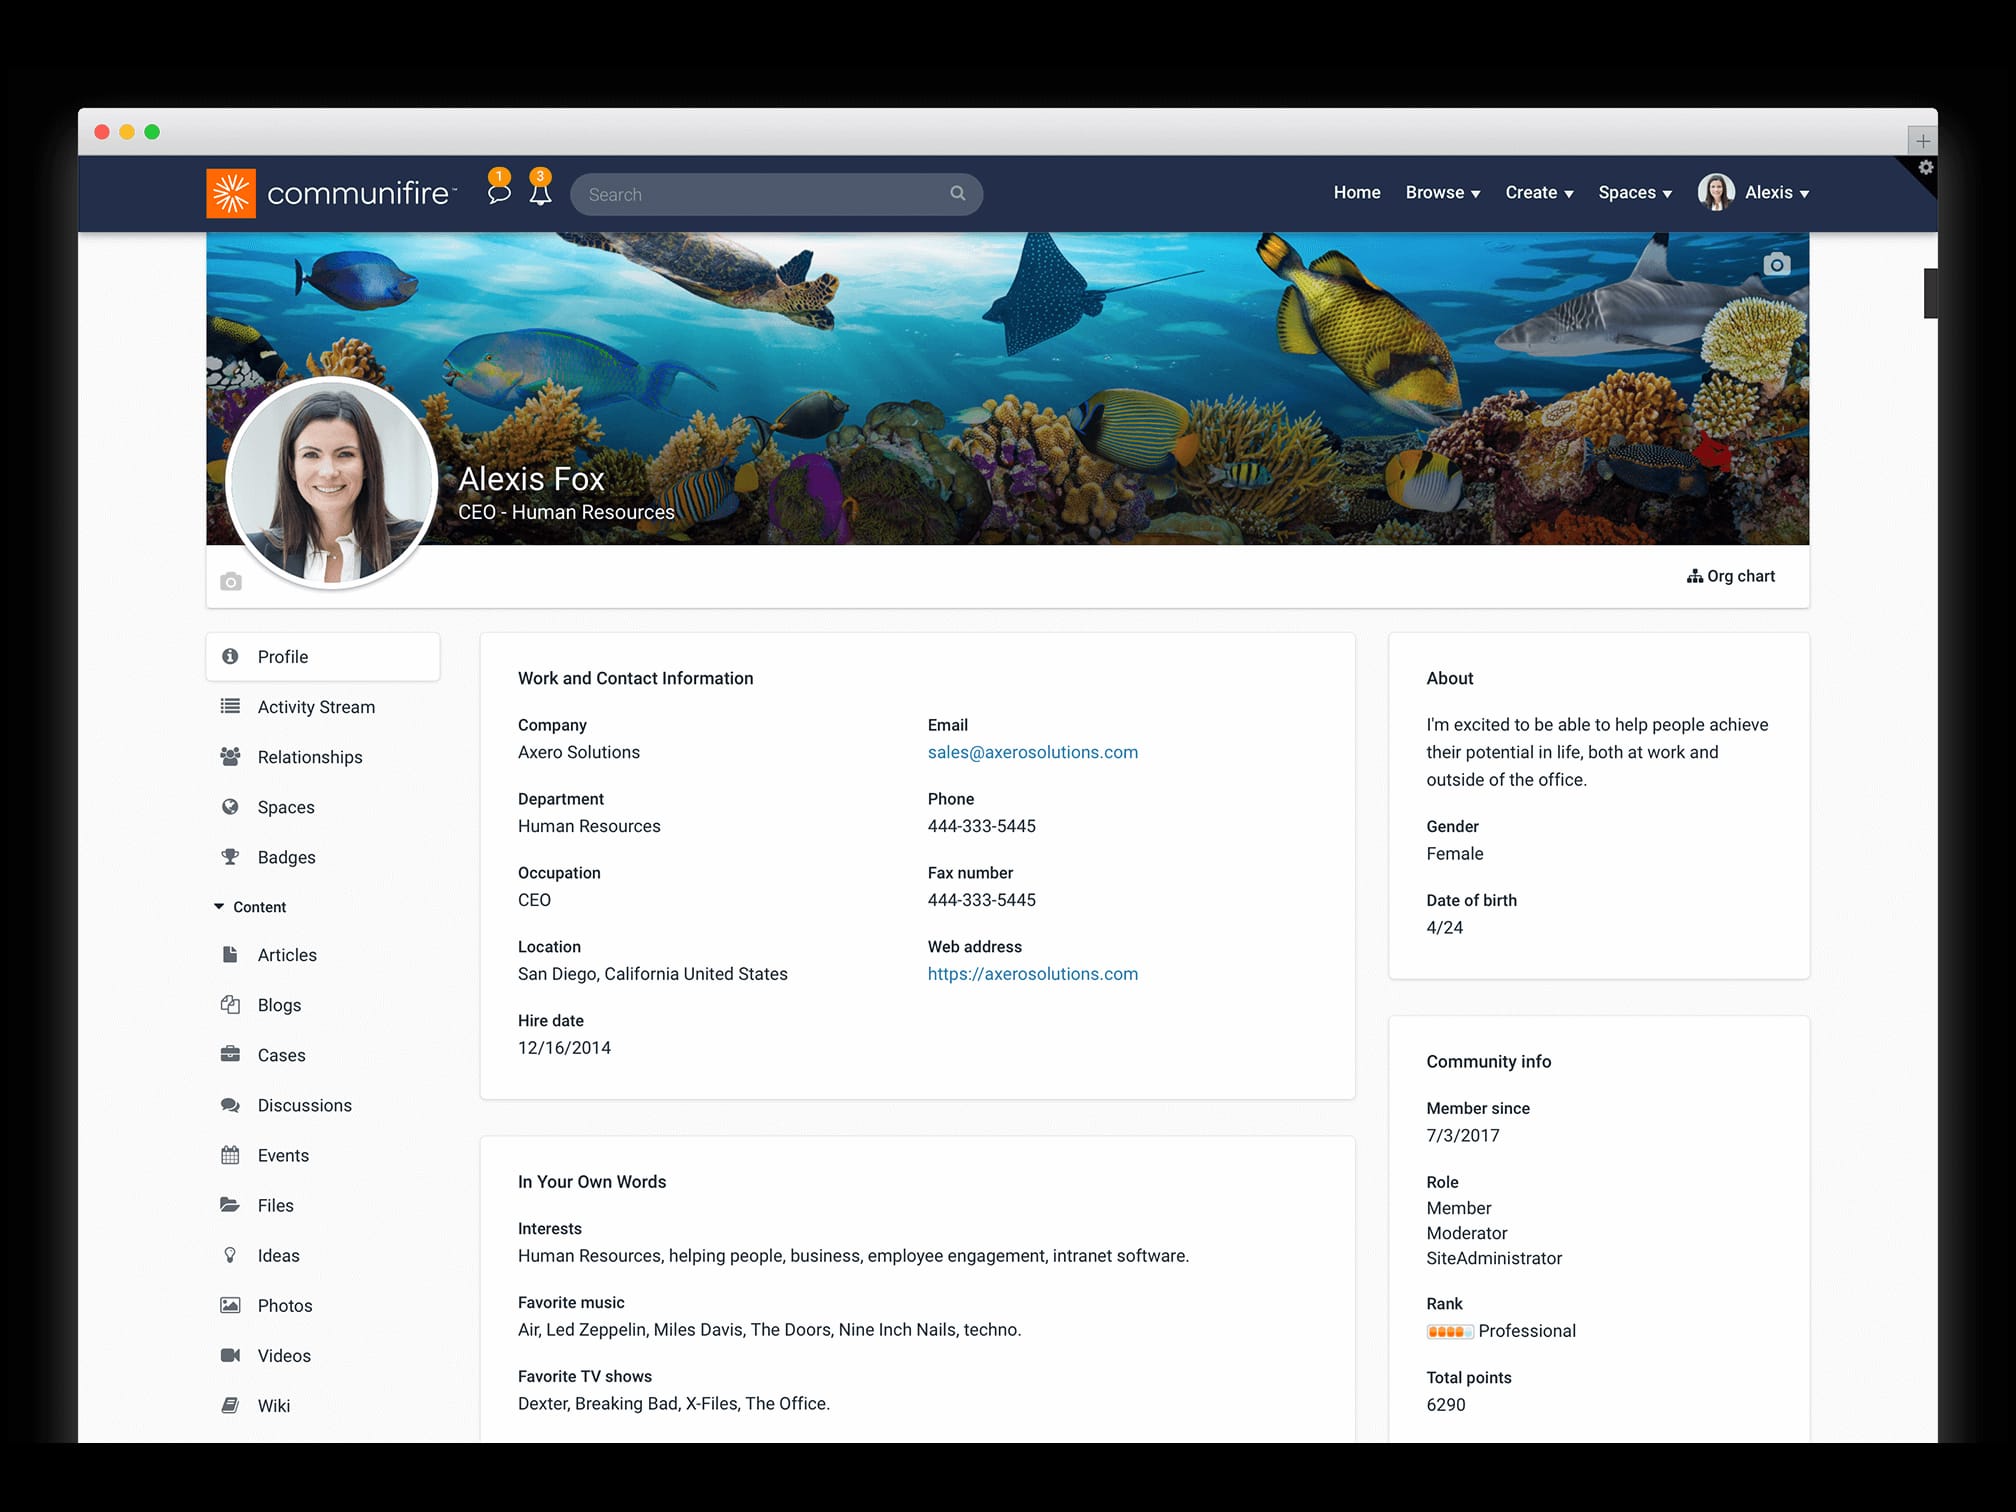Click the Articles document icon
This screenshot has height=1512, width=2016.
click(x=230, y=954)
